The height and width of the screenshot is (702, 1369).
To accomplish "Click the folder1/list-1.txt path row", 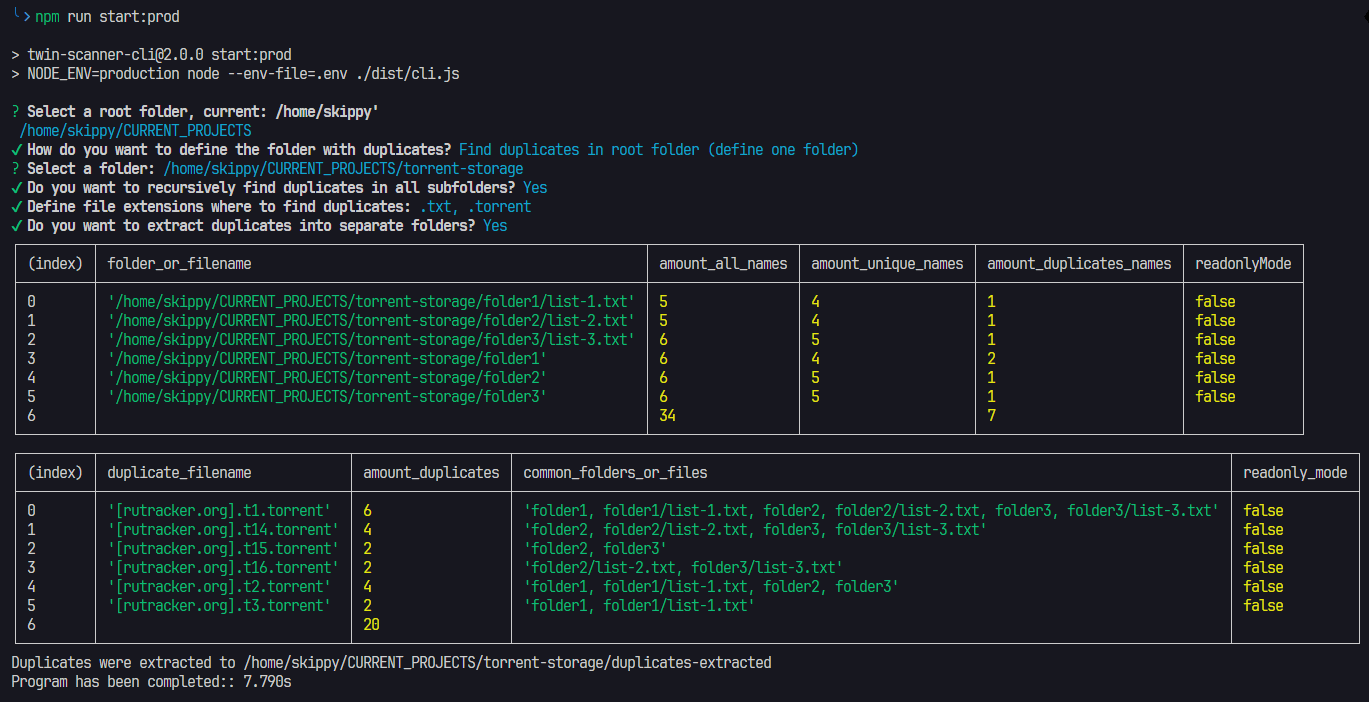I will click(x=371, y=302).
